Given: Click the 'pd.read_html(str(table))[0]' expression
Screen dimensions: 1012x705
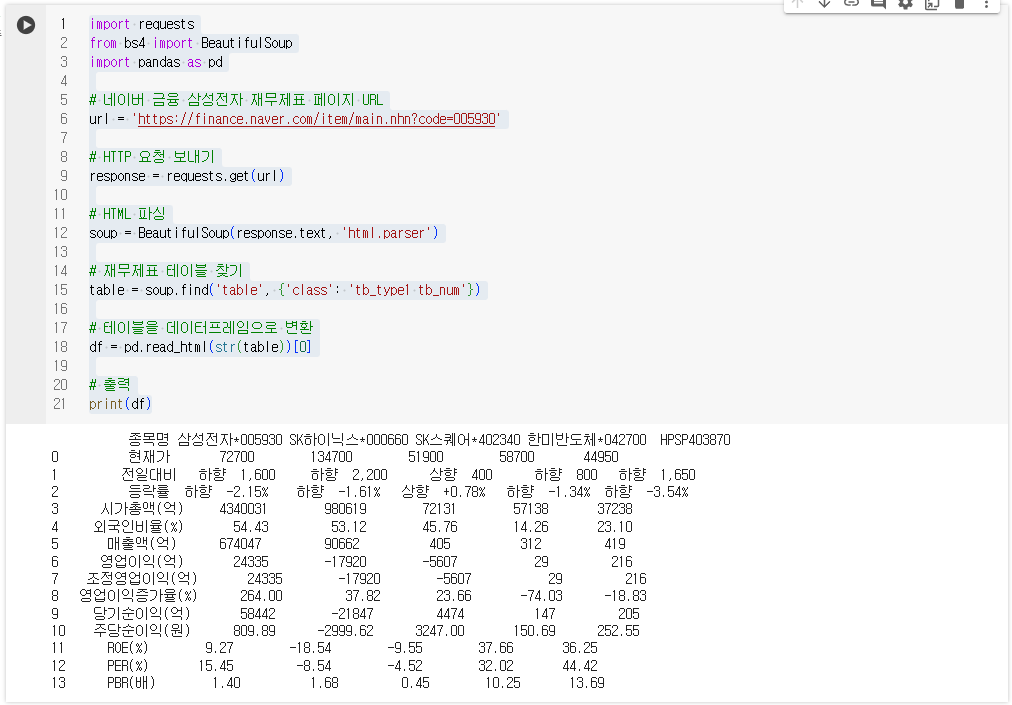Looking at the screenshot, I should pos(217,347).
